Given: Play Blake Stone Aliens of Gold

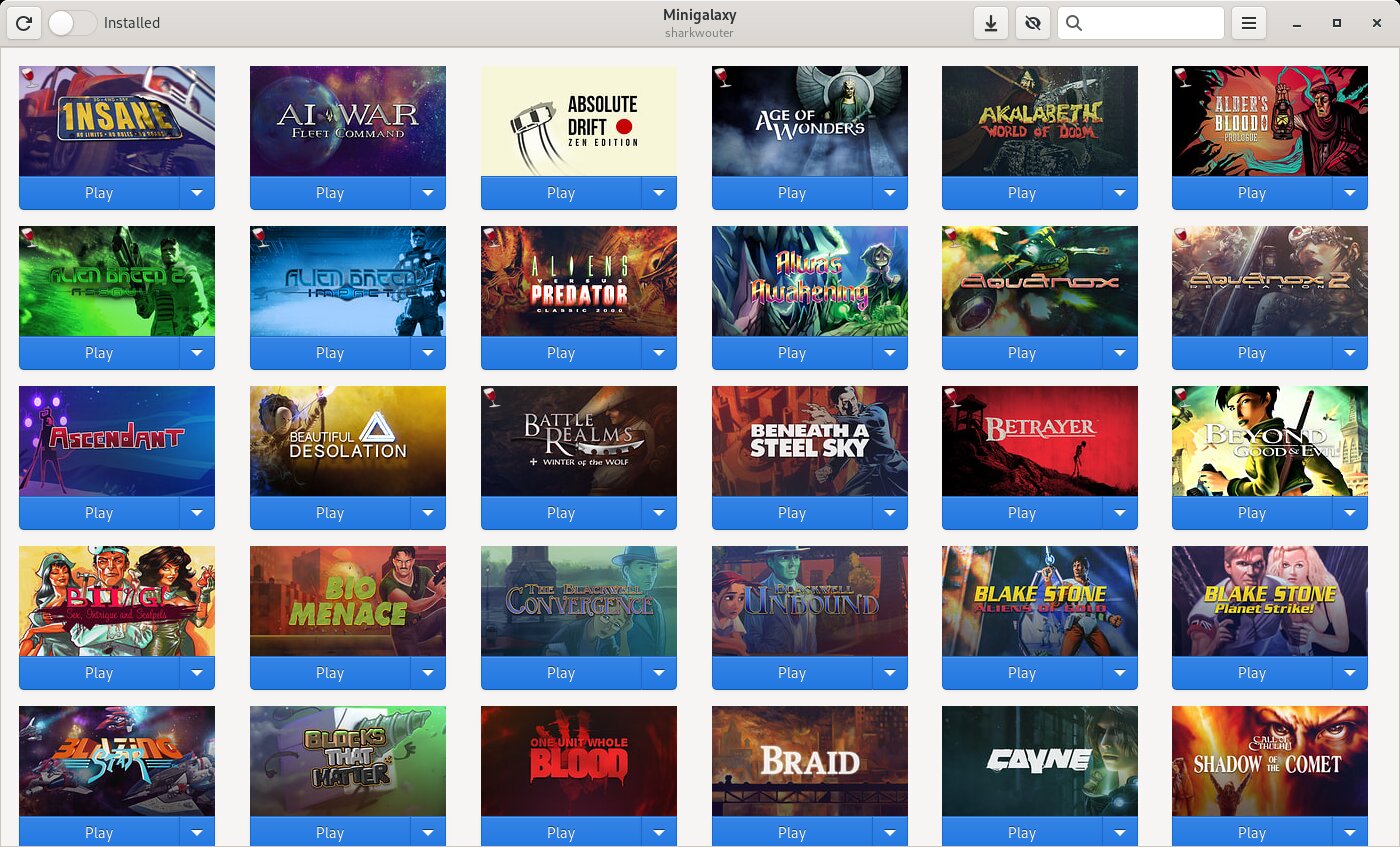Looking at the screenshot, I should [1021, 672].
